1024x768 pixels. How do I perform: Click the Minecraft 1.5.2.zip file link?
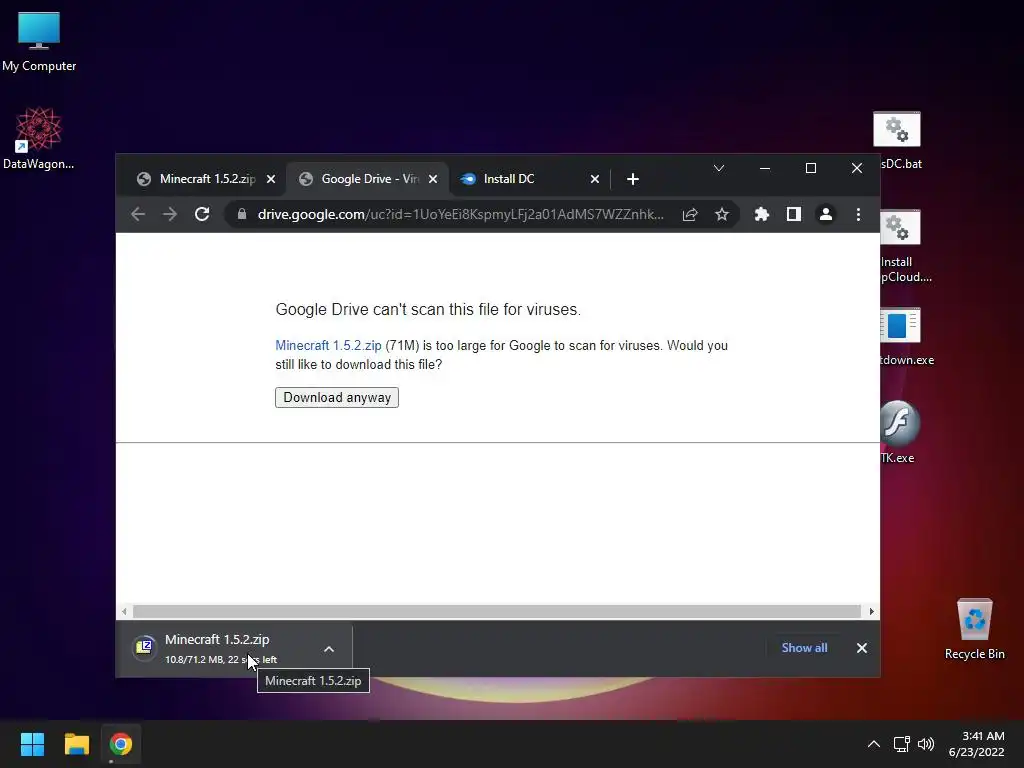point(328,345)
